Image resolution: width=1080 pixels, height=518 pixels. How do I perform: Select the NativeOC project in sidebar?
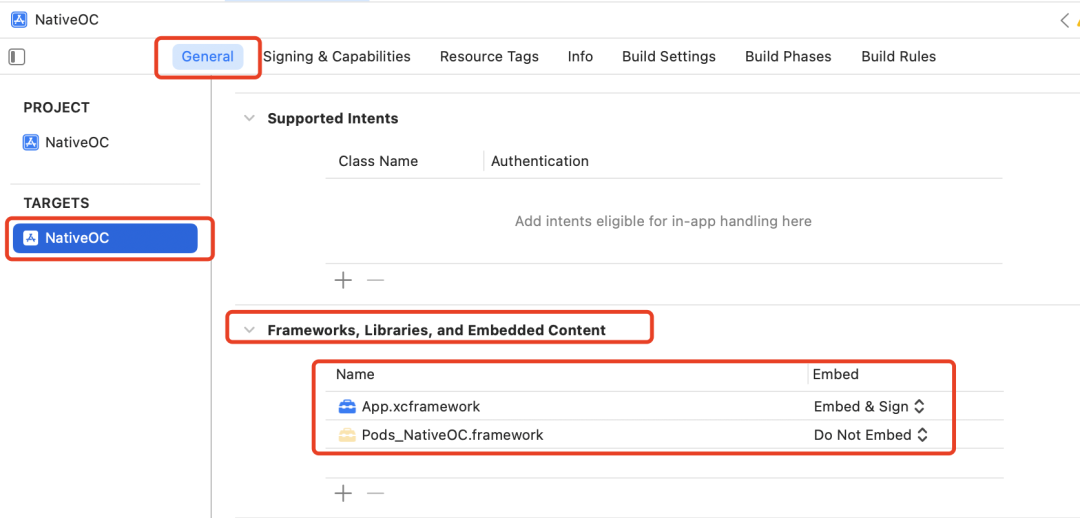[77, 143]
